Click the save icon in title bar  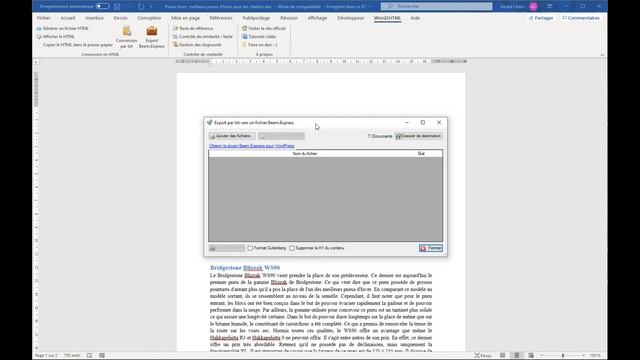[117, 7]
